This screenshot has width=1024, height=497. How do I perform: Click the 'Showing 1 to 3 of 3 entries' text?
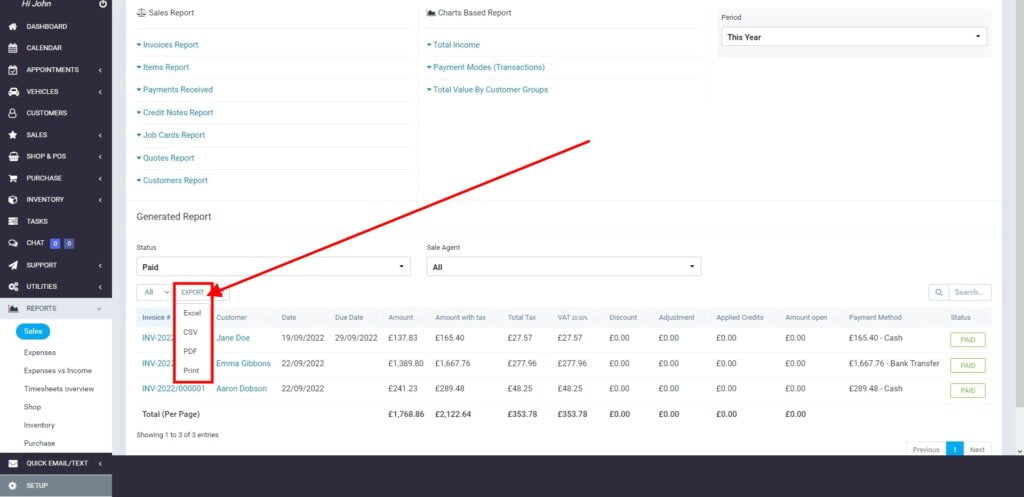[177, 435]
